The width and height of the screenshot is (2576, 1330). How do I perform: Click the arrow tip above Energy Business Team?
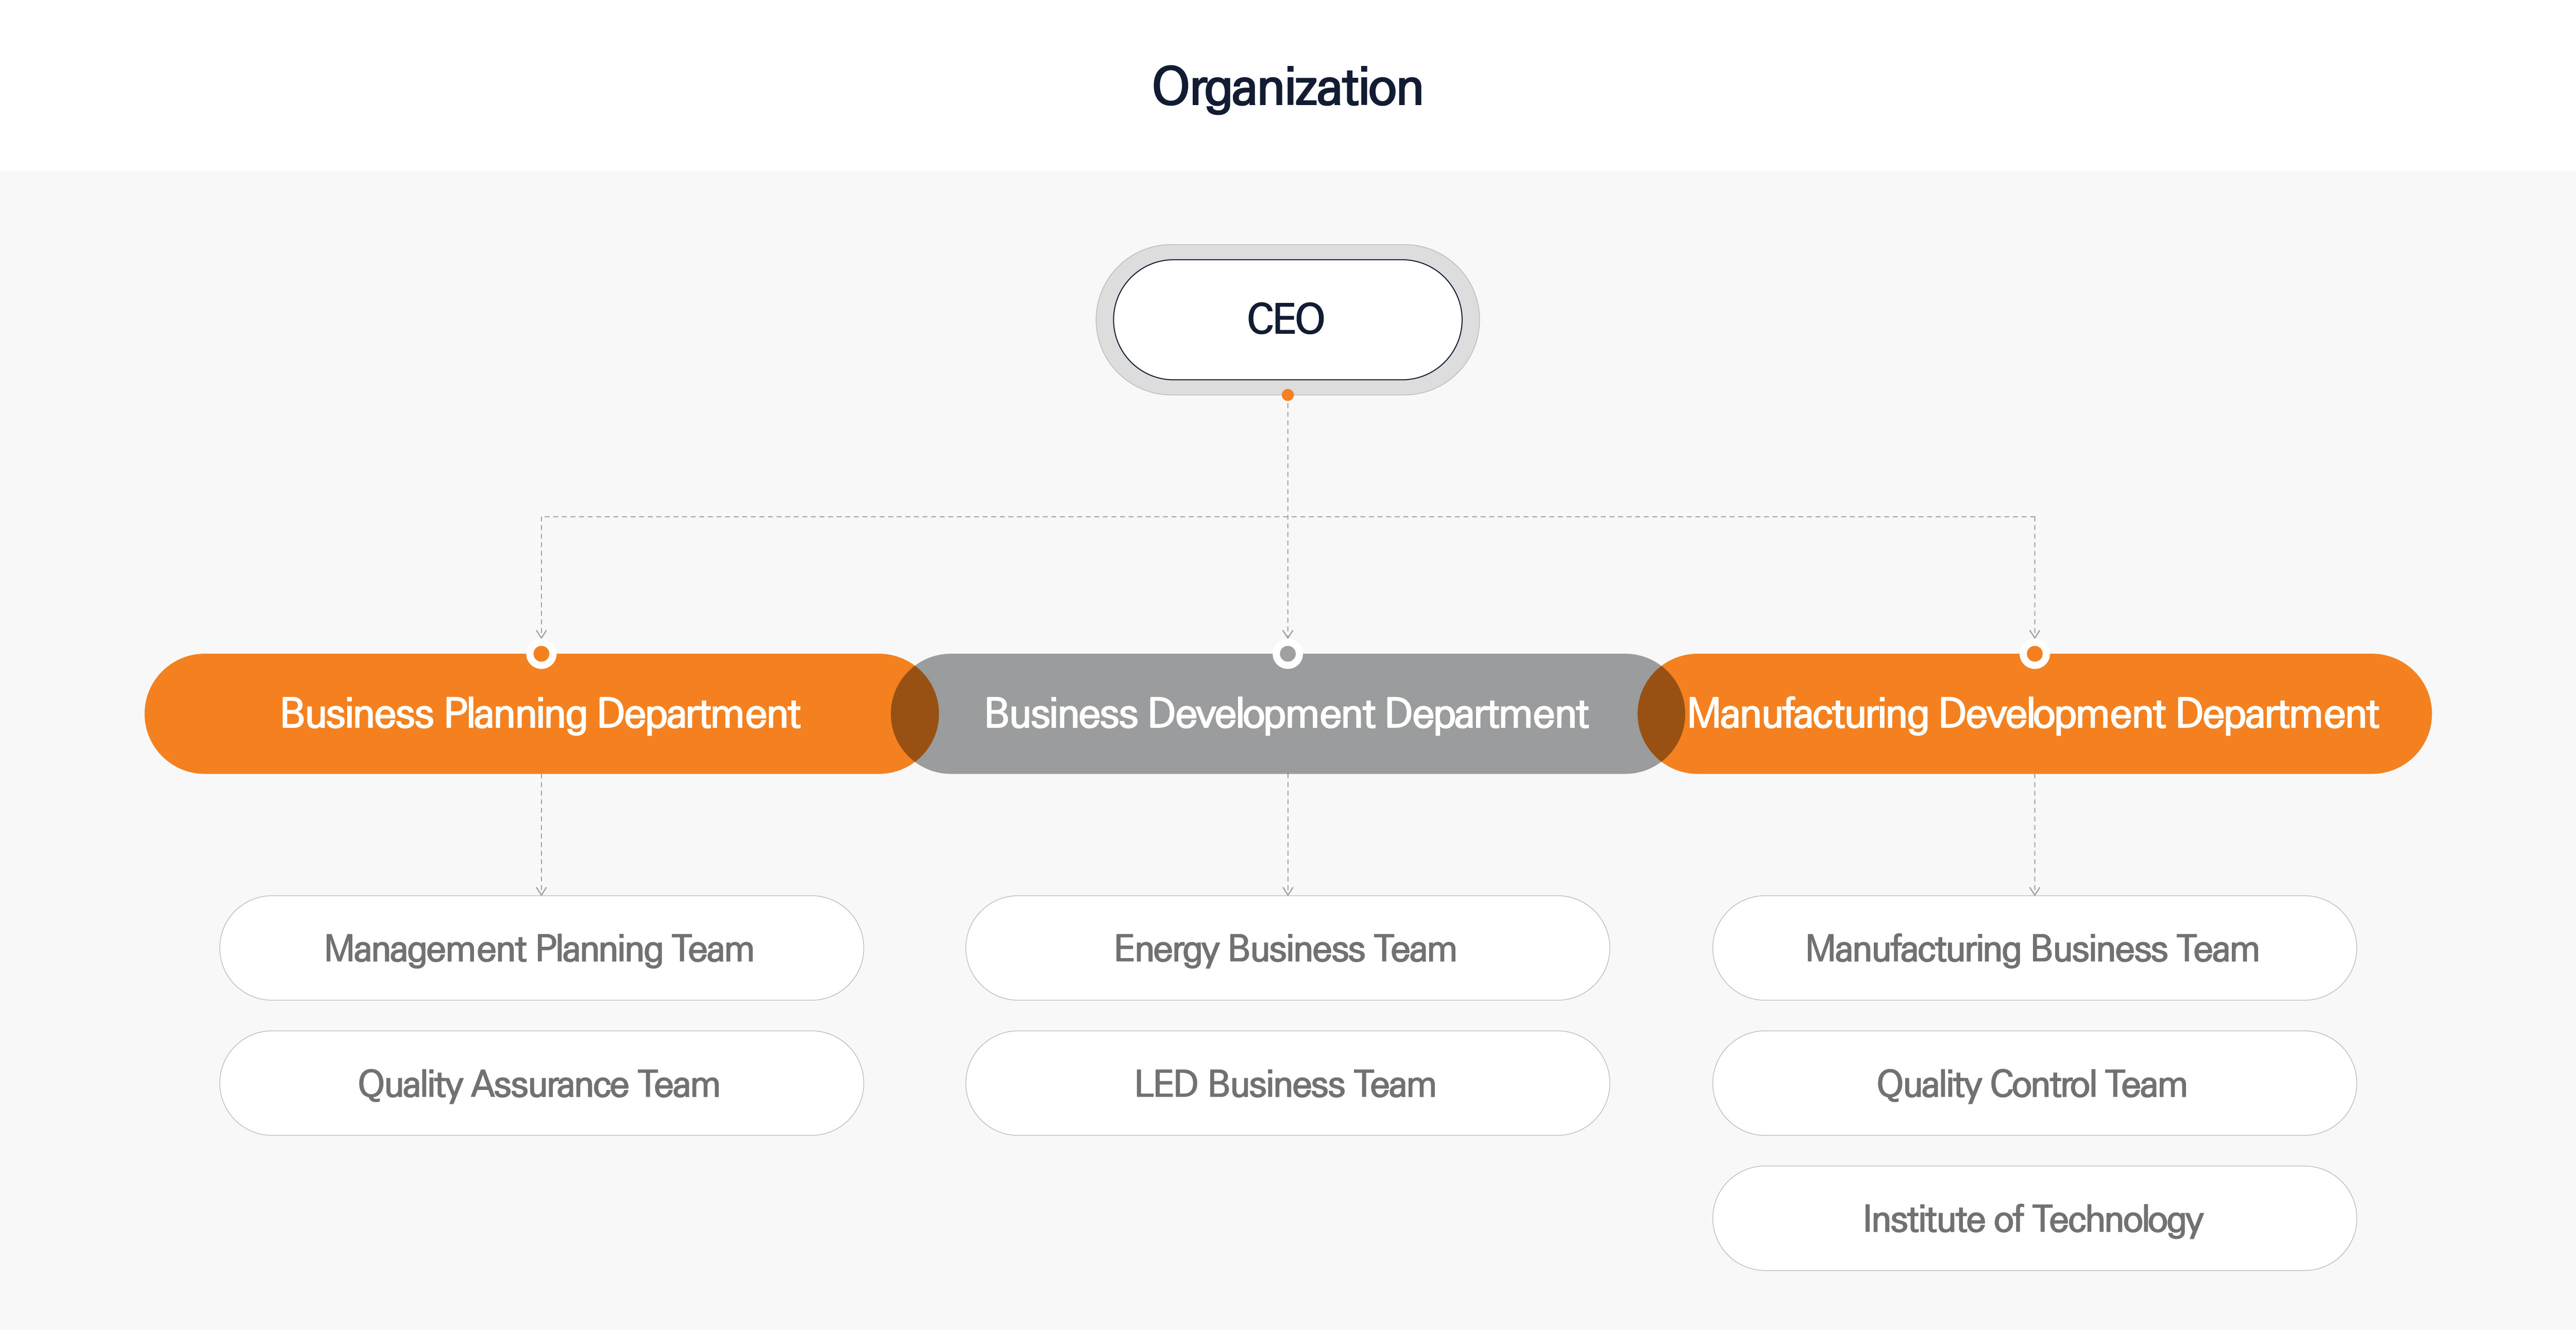pyautogui.click(x=1288, y=890)
